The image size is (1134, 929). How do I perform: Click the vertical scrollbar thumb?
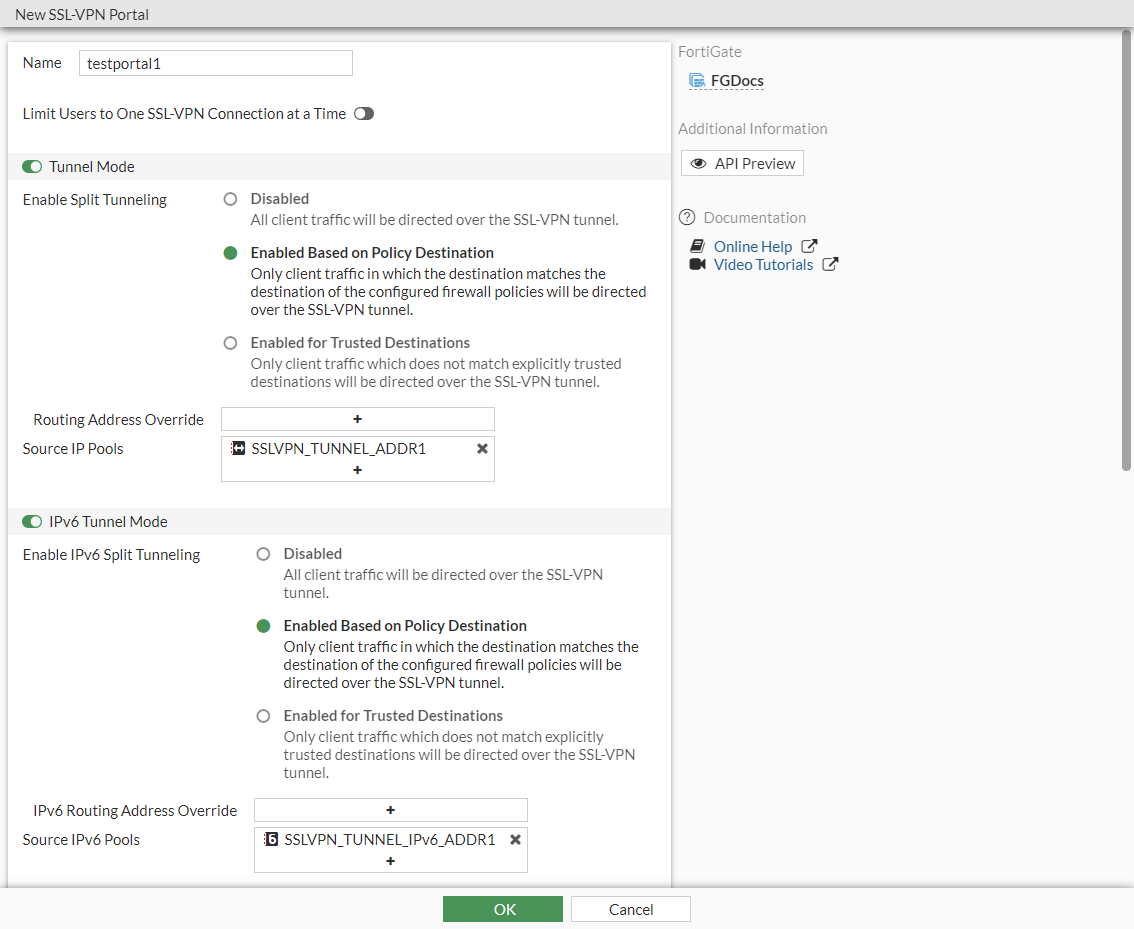tap(1127, 250)
